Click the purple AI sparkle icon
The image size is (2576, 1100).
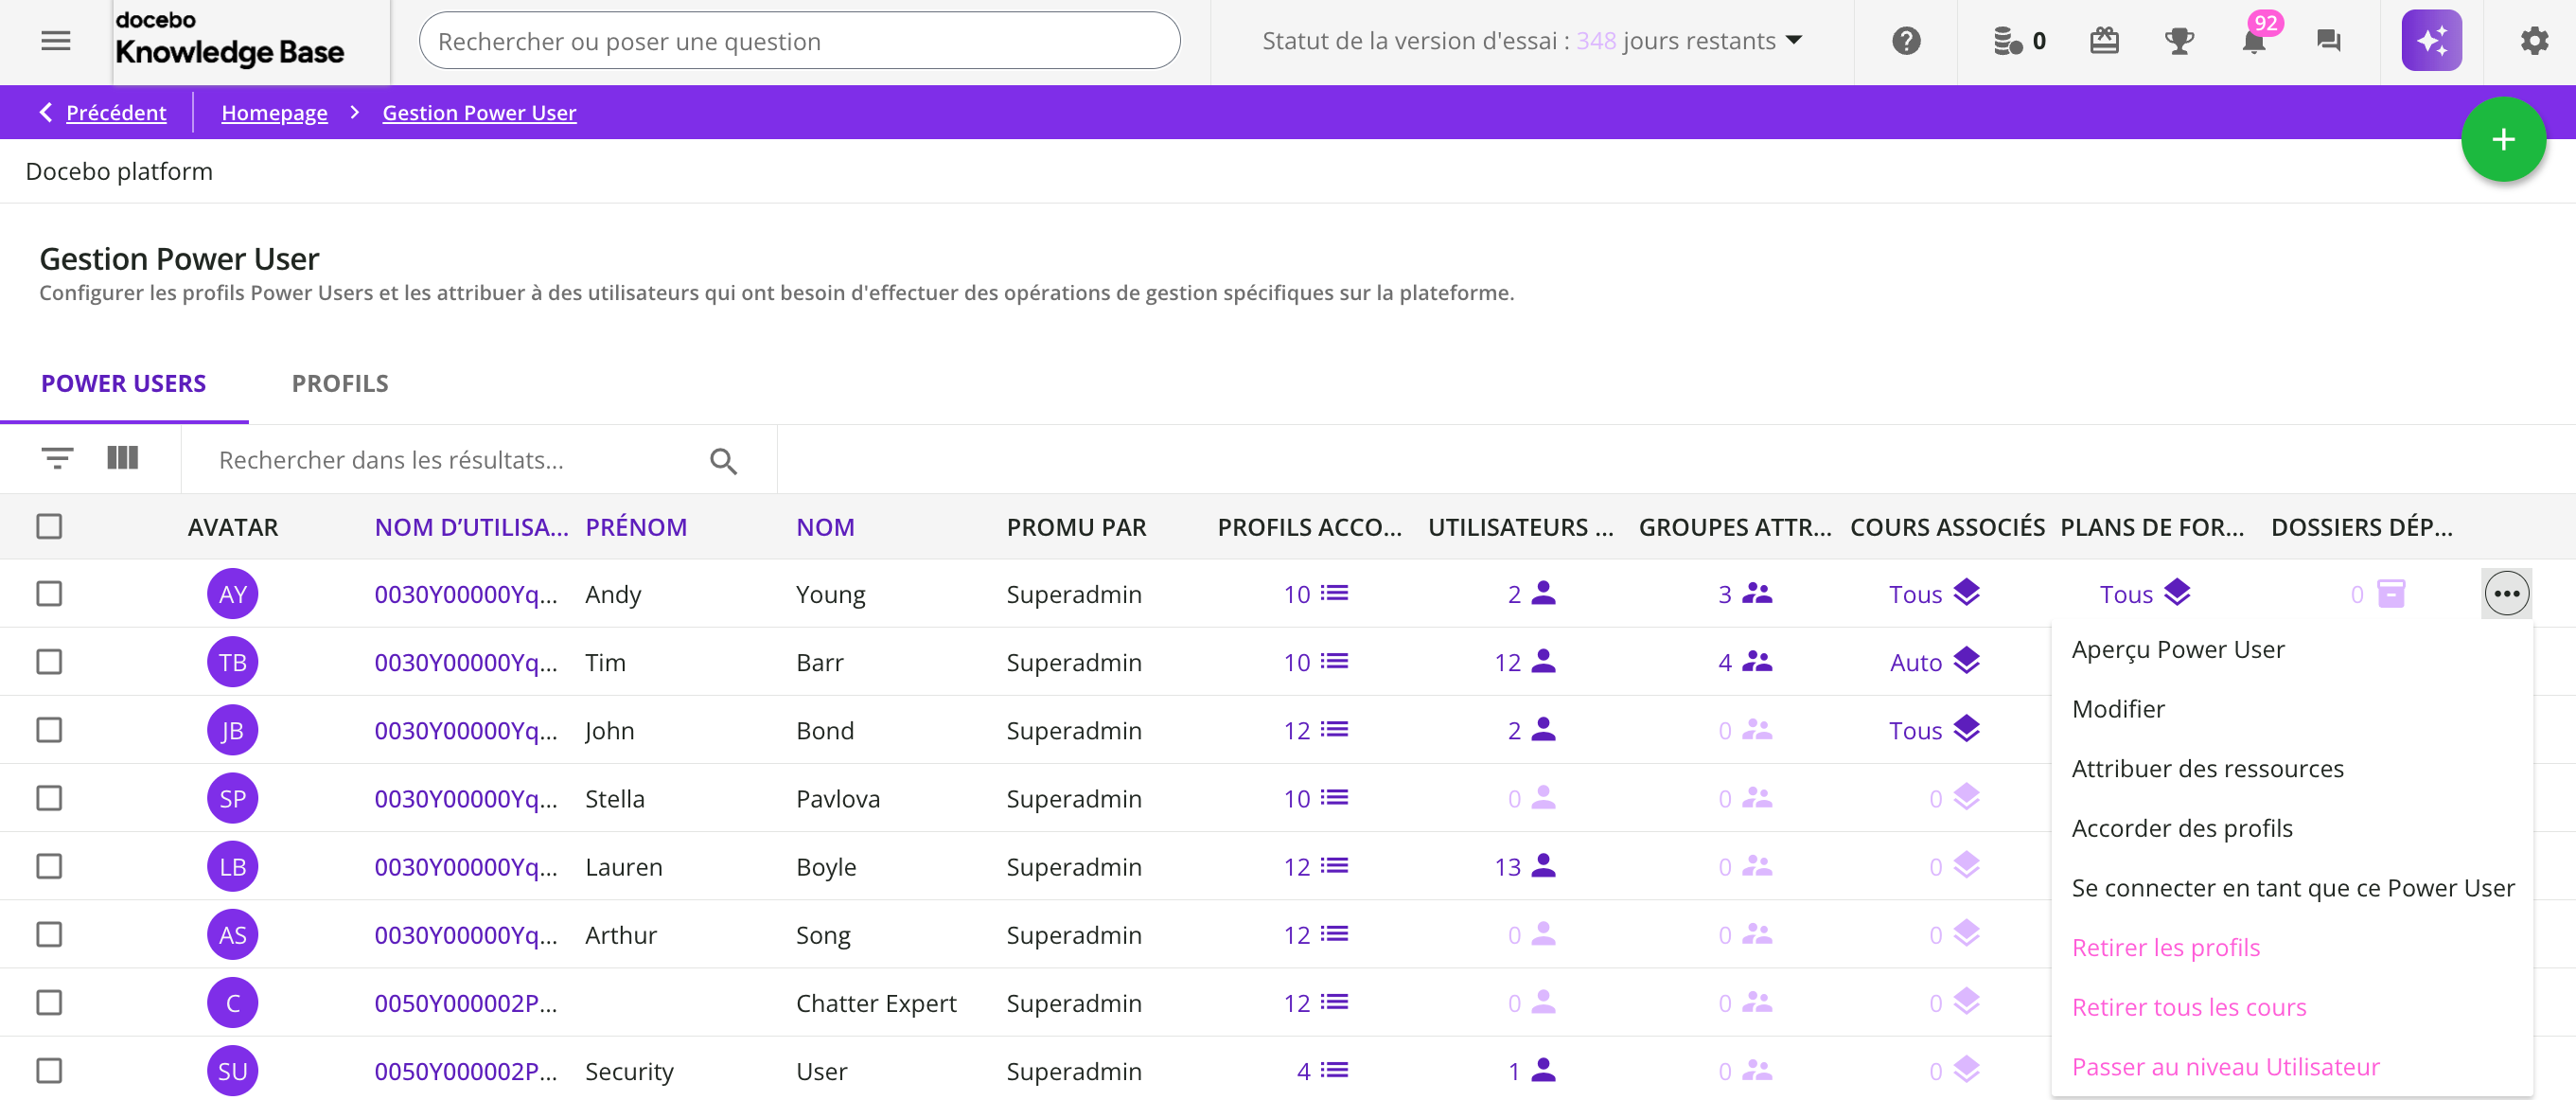(x=2431, y=41)
